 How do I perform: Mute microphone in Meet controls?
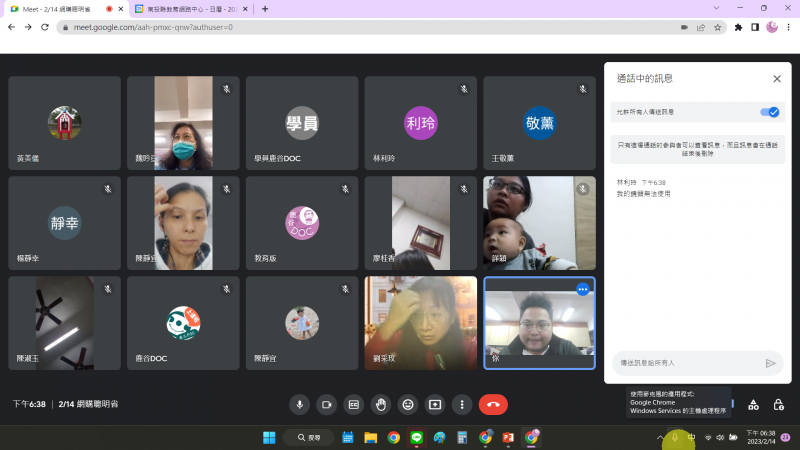[299, 405]
